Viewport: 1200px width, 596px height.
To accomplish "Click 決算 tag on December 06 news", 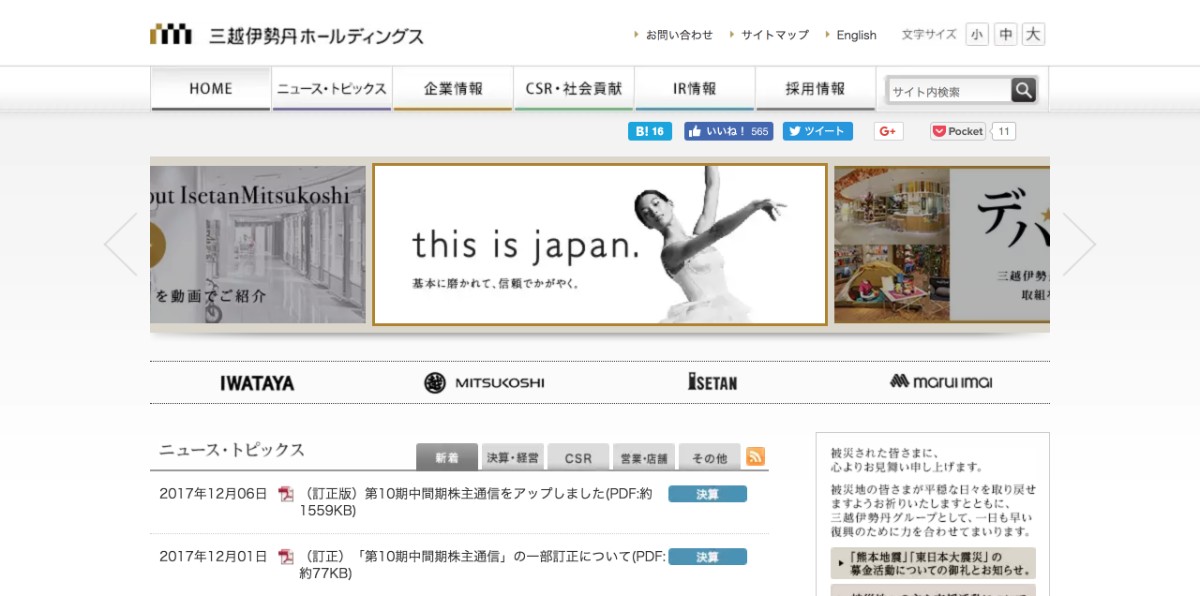I will (707, 494).
